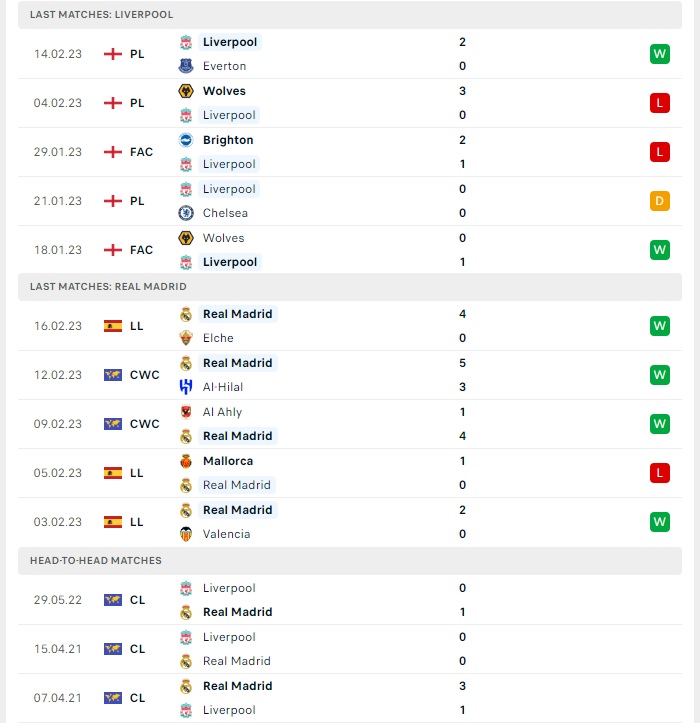This screenshot has width=700, height=723.
Task: Click the Brighton club crest icon
Action: tap(186, 140)
